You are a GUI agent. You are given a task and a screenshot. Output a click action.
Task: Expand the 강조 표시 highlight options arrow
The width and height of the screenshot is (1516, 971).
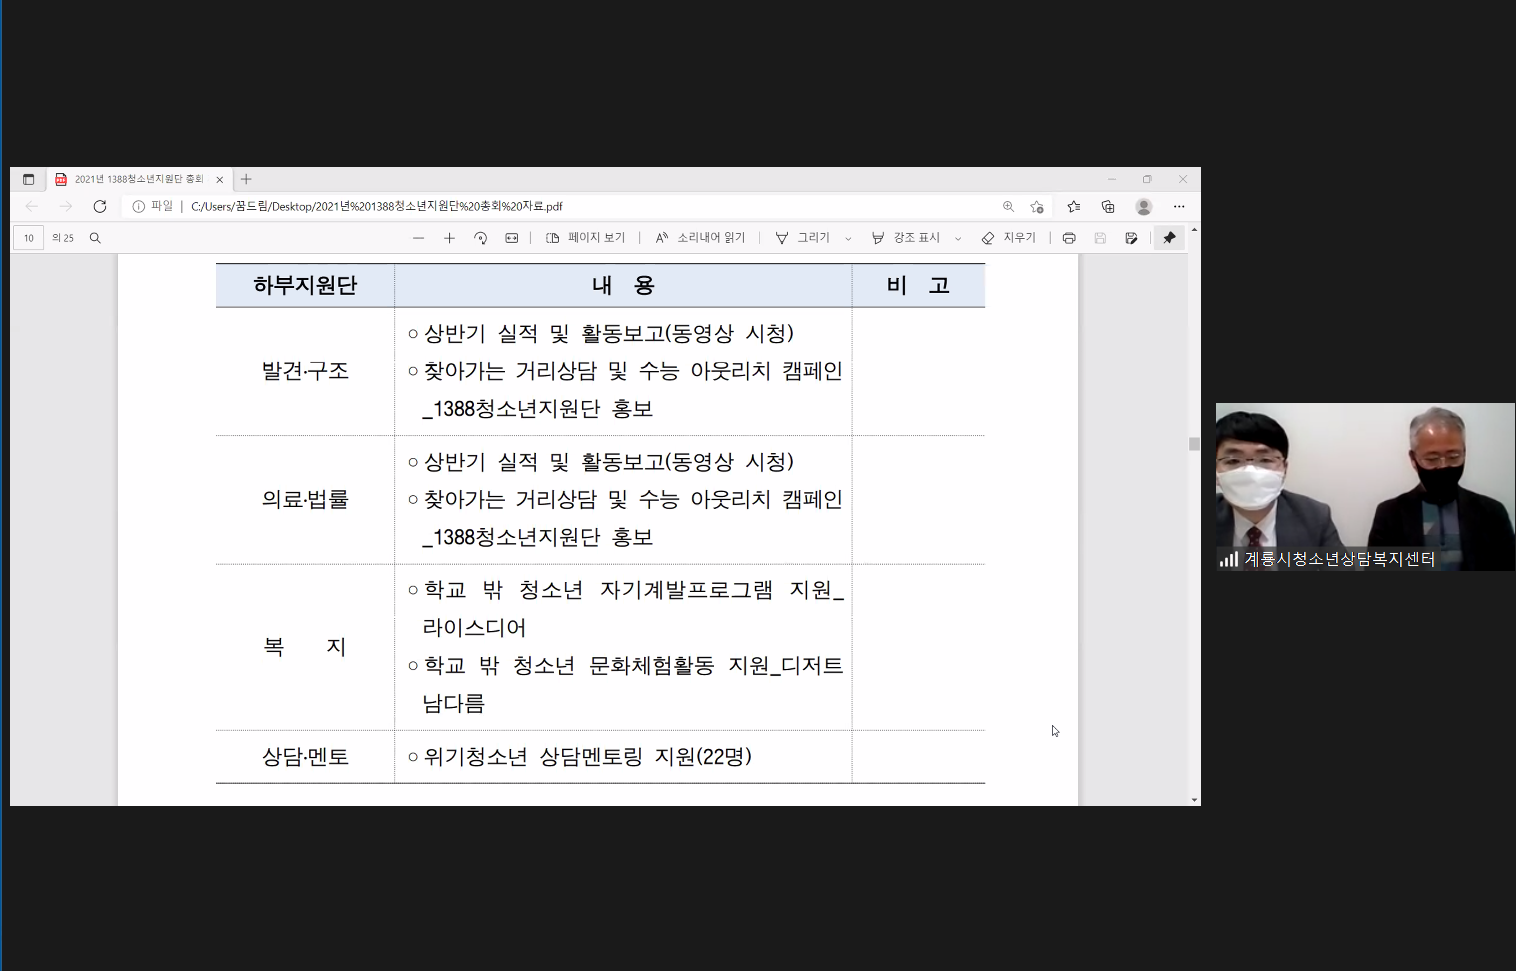(958, 239)
